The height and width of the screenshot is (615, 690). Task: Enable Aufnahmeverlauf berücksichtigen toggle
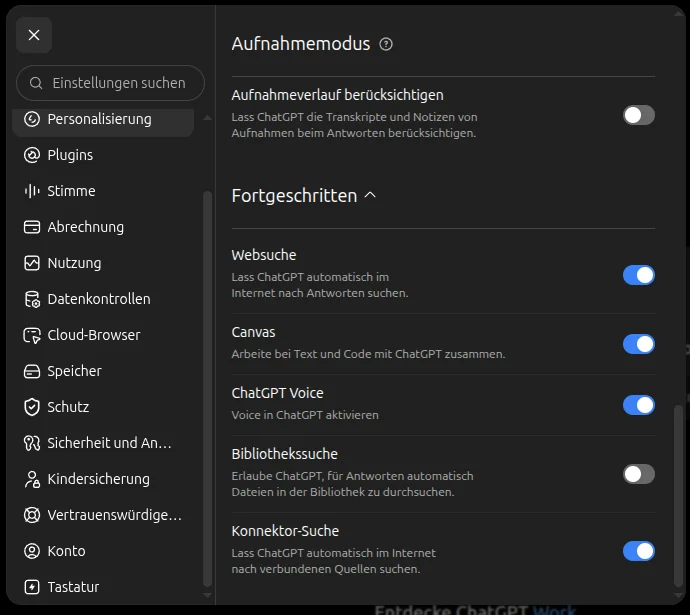coord(639,115)
